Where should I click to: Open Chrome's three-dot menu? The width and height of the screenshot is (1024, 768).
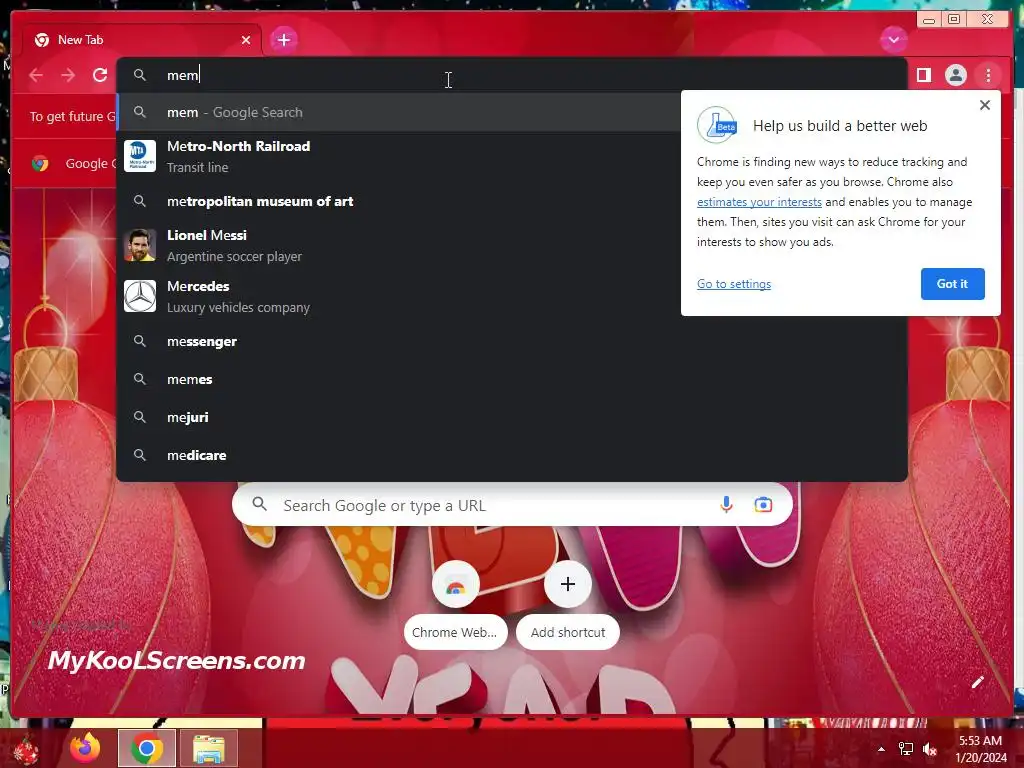coord(988,75)
